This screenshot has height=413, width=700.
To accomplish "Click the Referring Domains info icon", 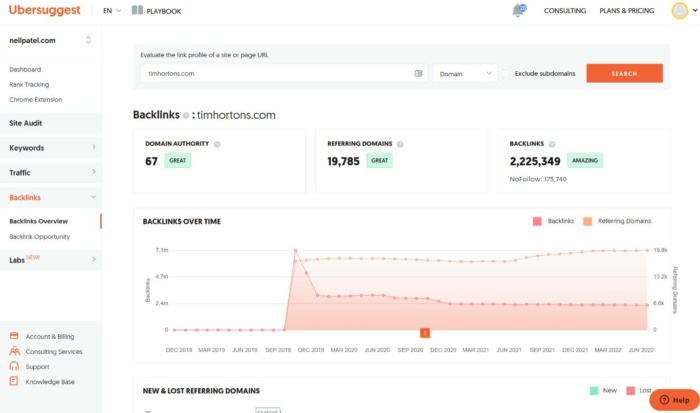I will click(401, 144).
